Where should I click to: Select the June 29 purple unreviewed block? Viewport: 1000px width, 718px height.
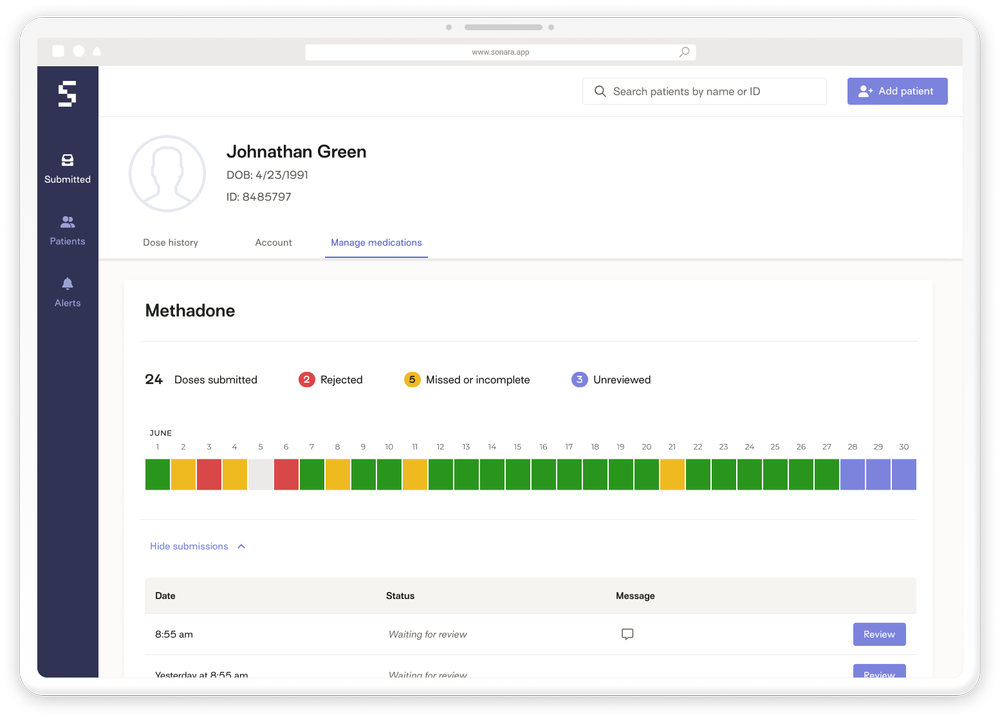pos(878,474)
